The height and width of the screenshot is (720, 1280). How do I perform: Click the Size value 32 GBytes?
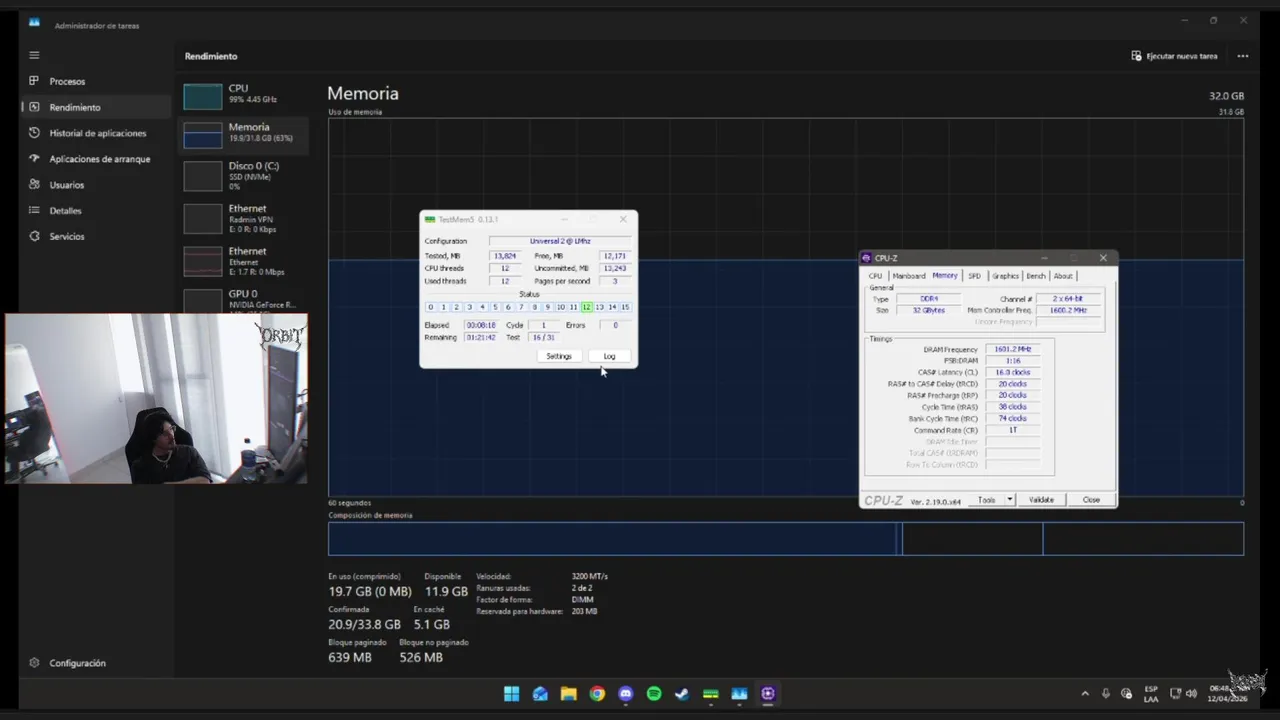click(929, 310)
